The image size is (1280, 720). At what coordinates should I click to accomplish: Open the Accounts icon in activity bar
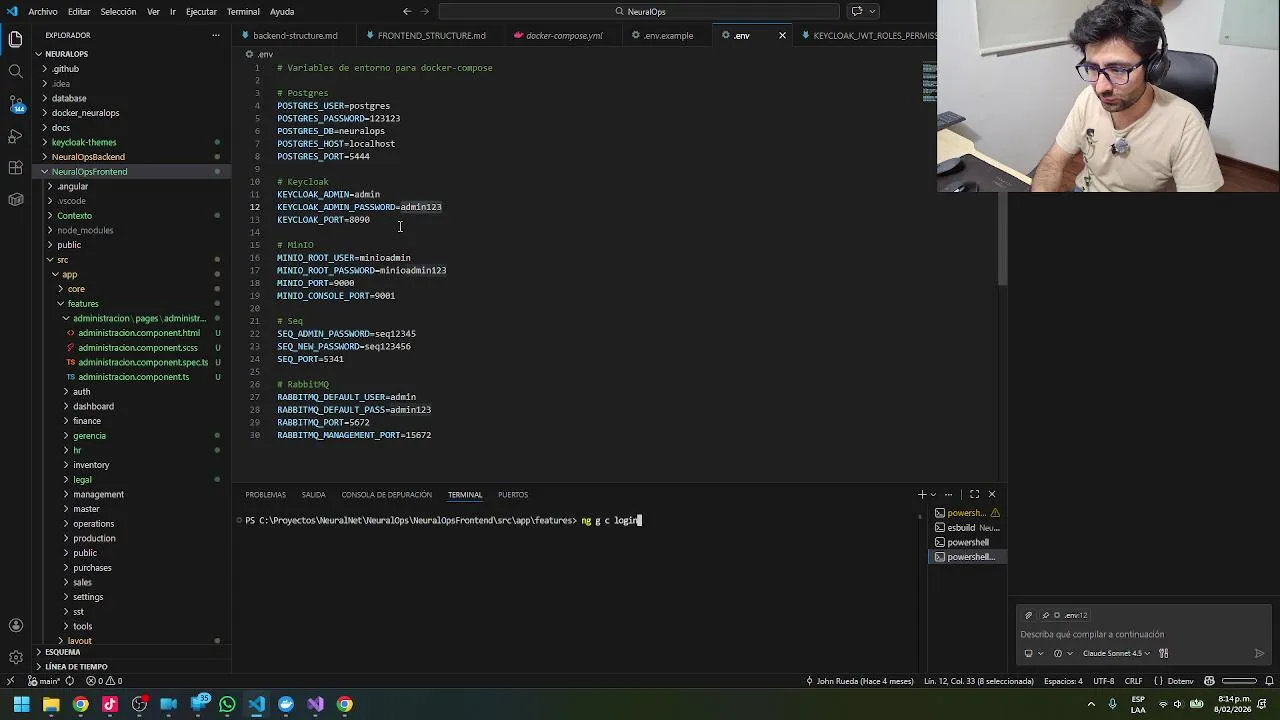15,625
